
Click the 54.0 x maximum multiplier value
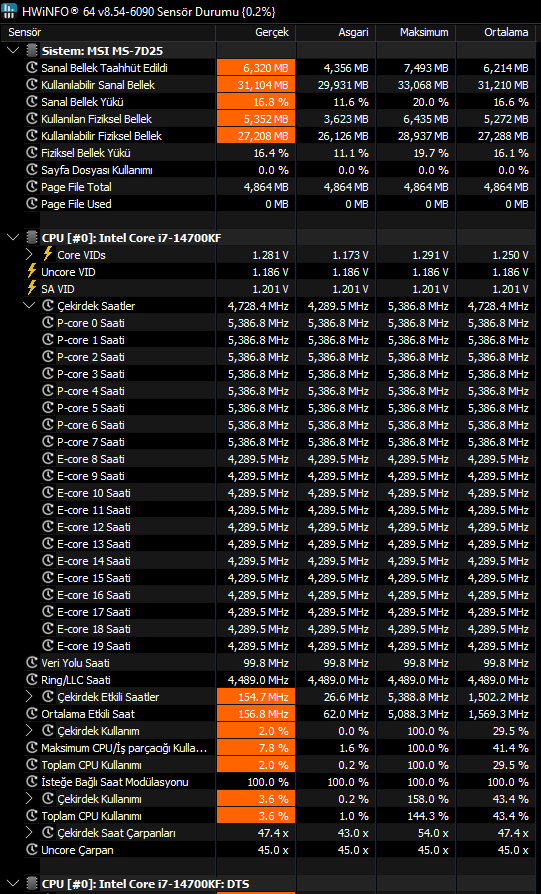coord(433,833)
